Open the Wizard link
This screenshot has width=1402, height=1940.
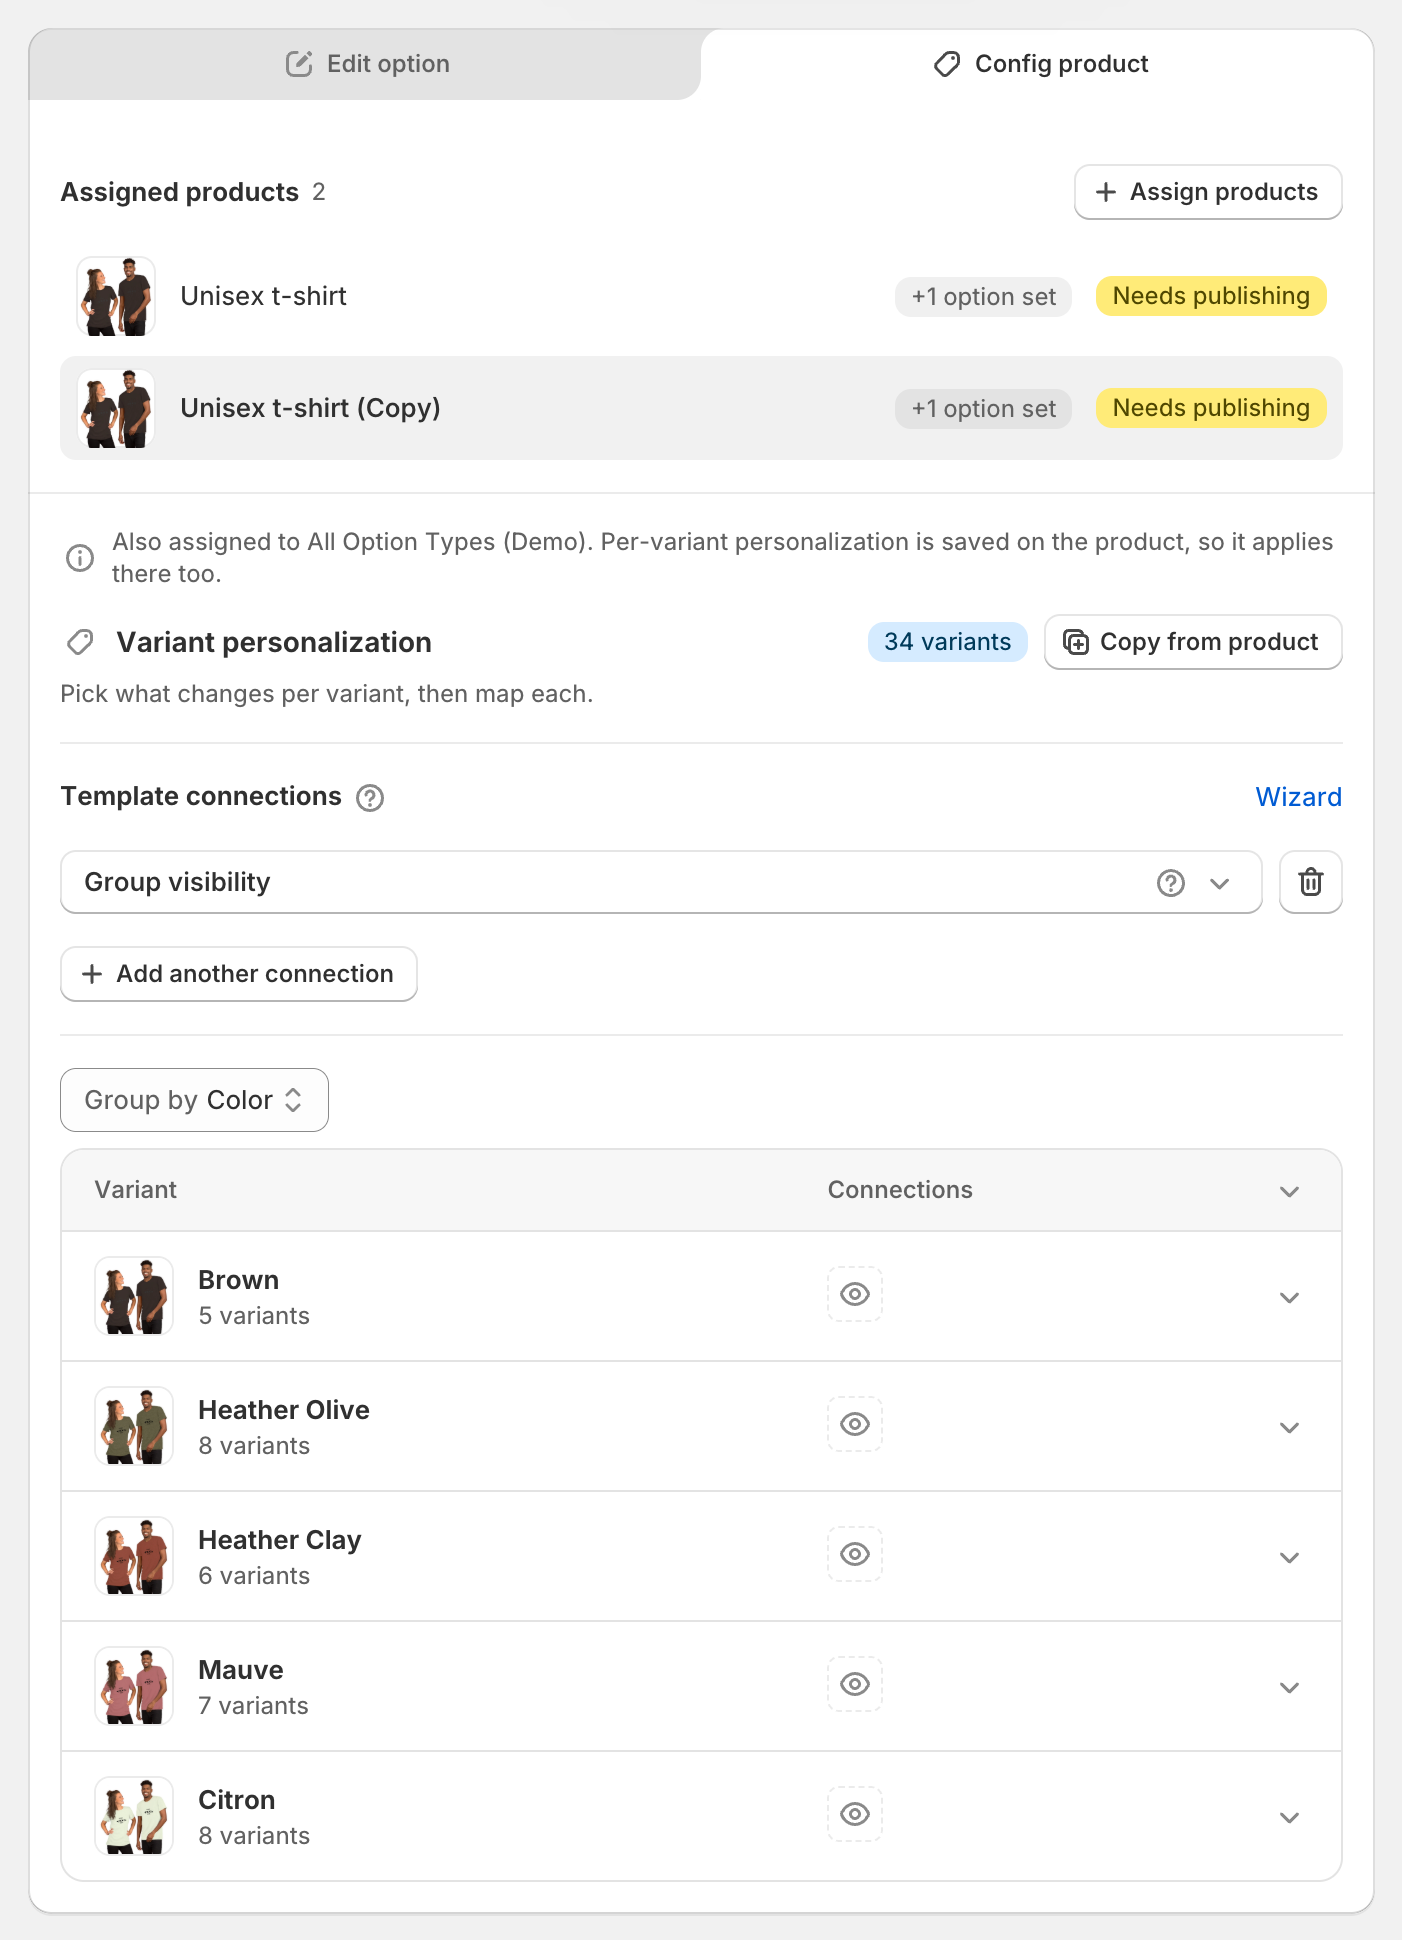click(x=1298, y=797)
